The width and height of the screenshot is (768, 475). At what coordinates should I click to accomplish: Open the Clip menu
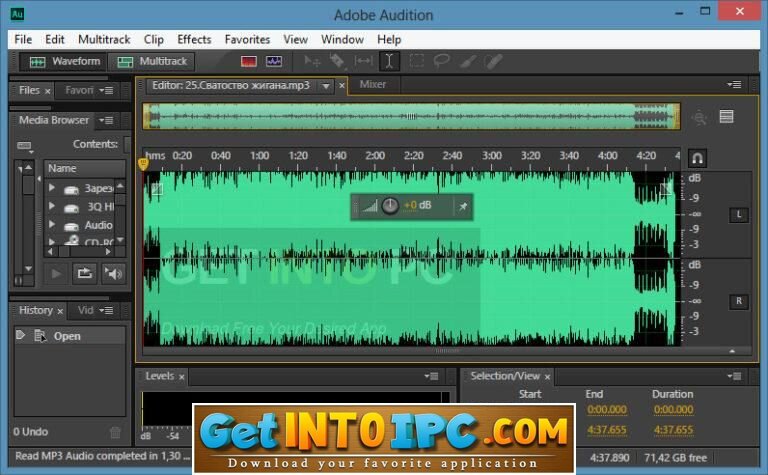[154, 39]
